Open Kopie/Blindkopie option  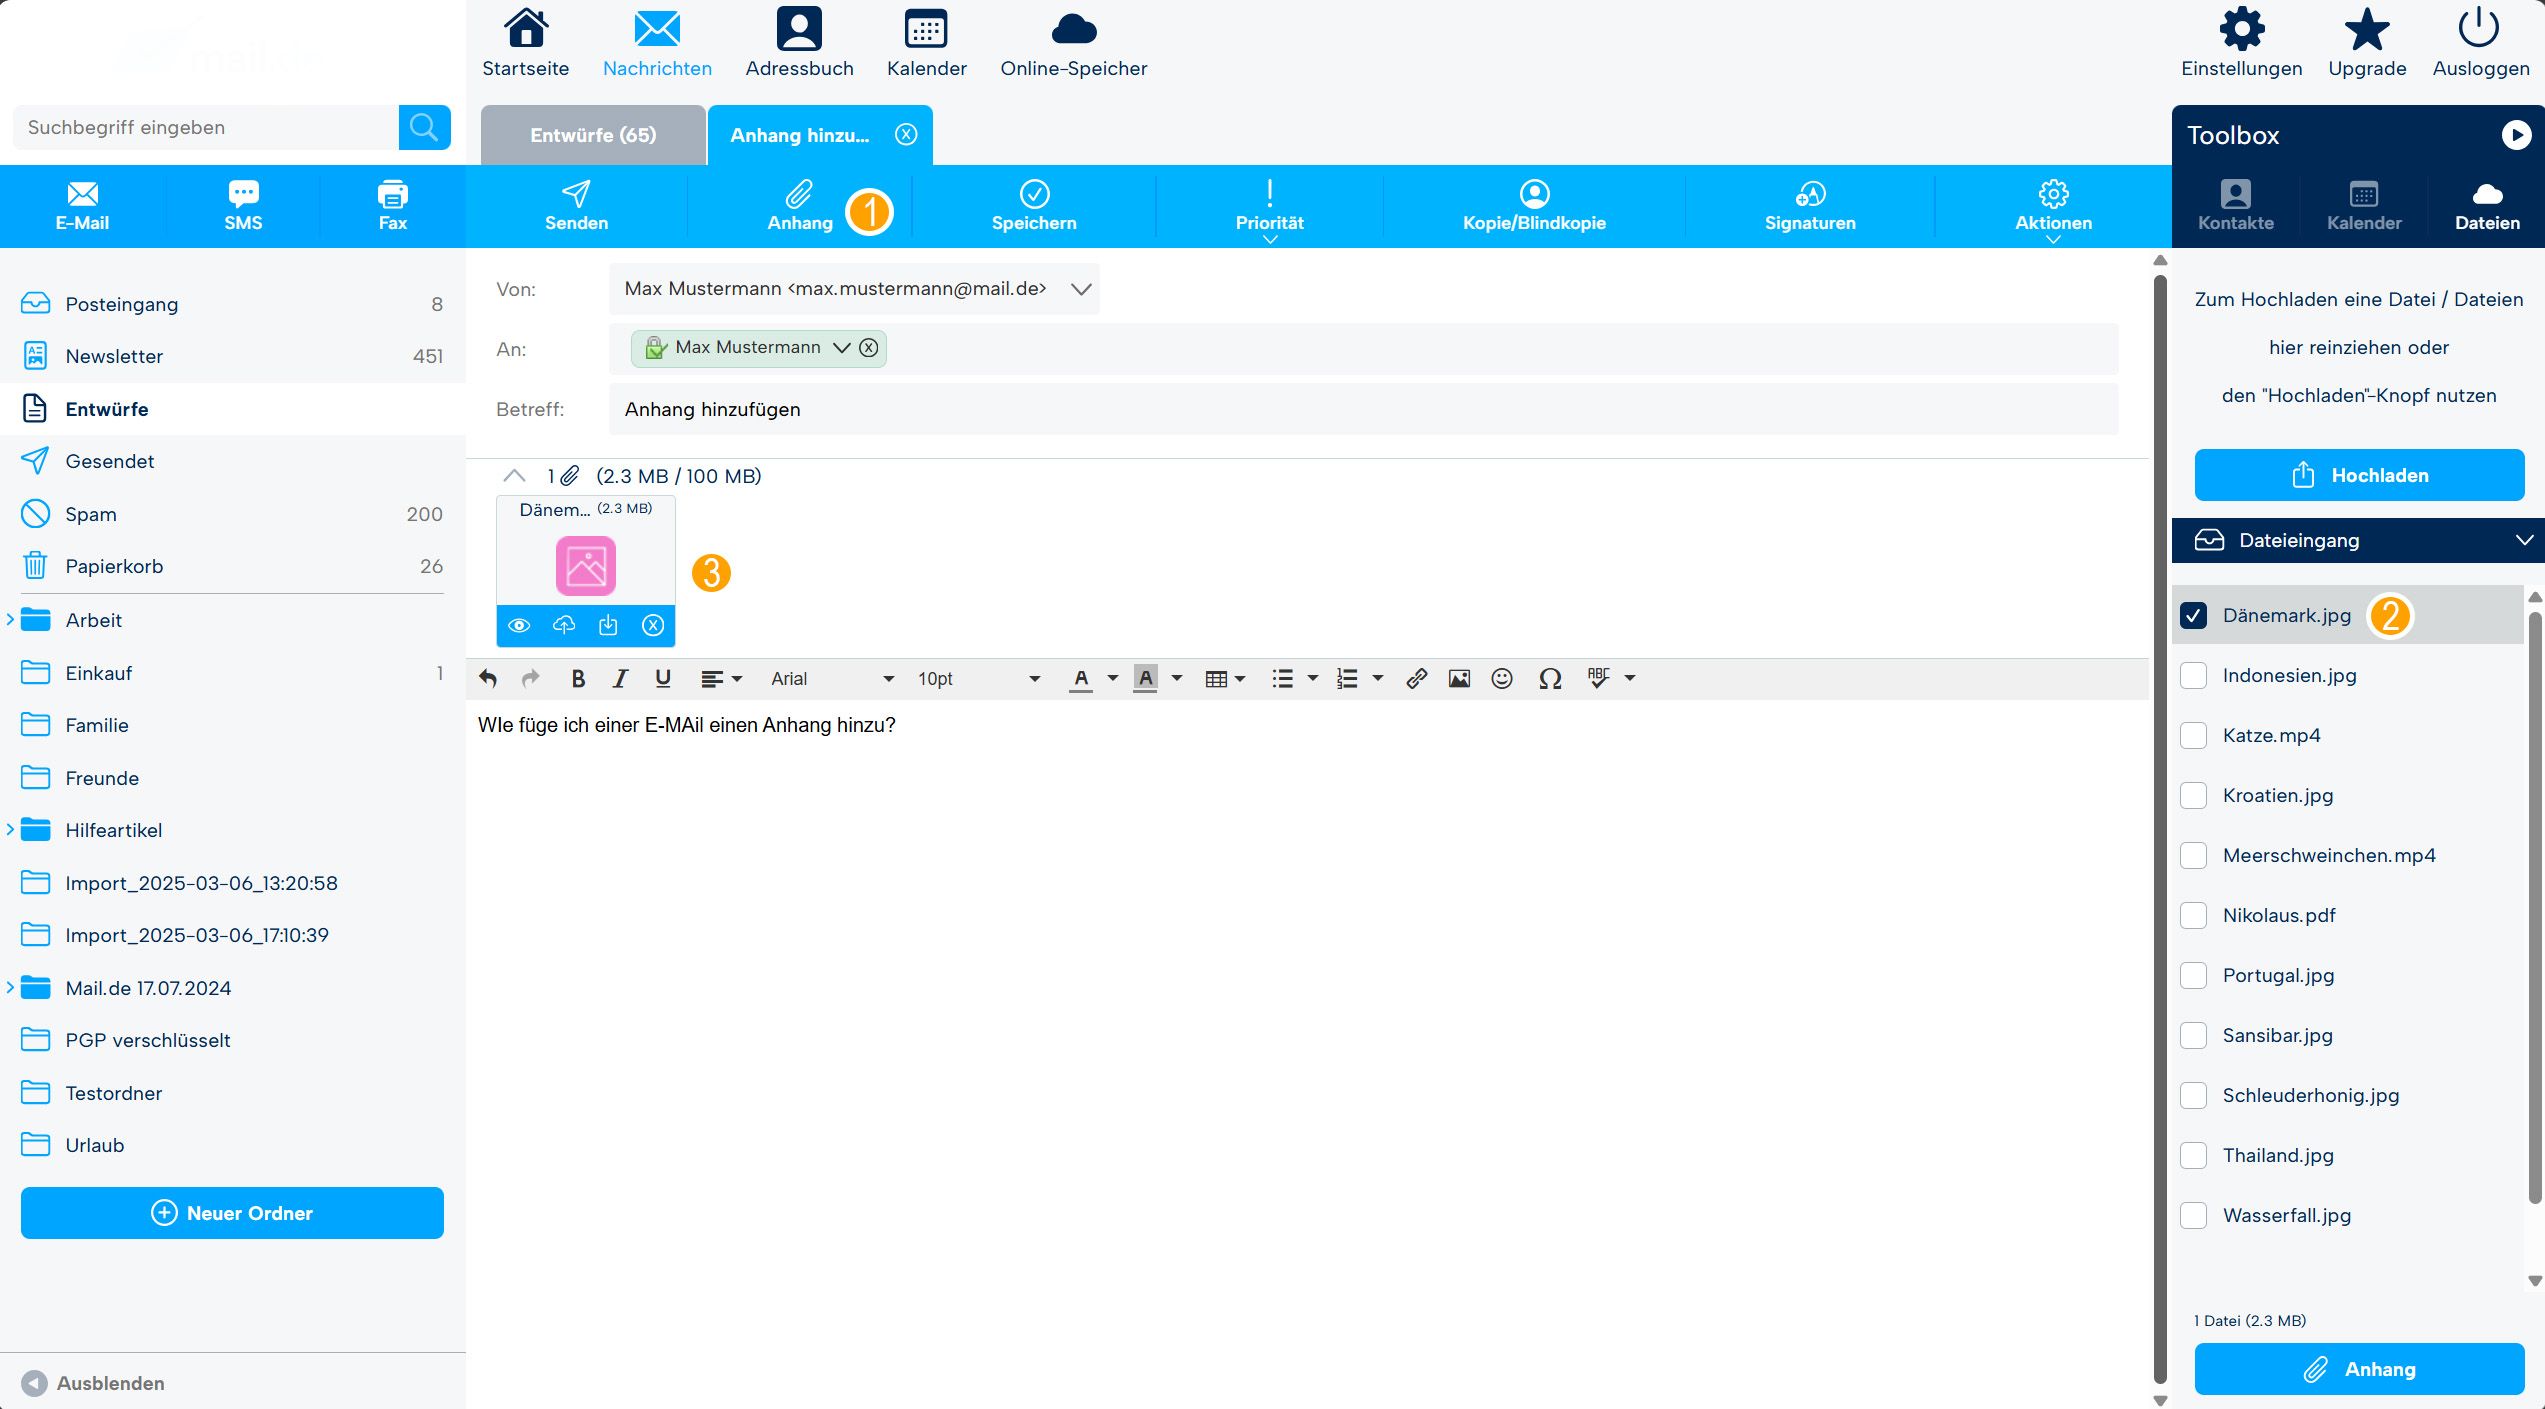click(x=1534, y=206)
